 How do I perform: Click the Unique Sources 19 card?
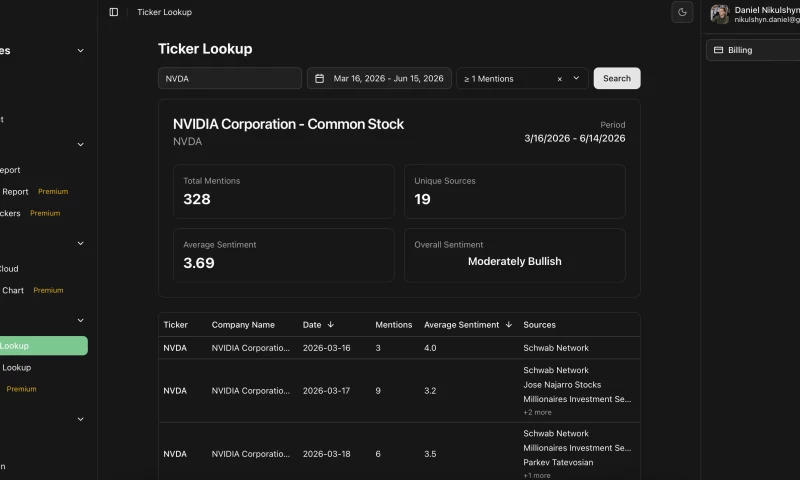coord(515,191)
